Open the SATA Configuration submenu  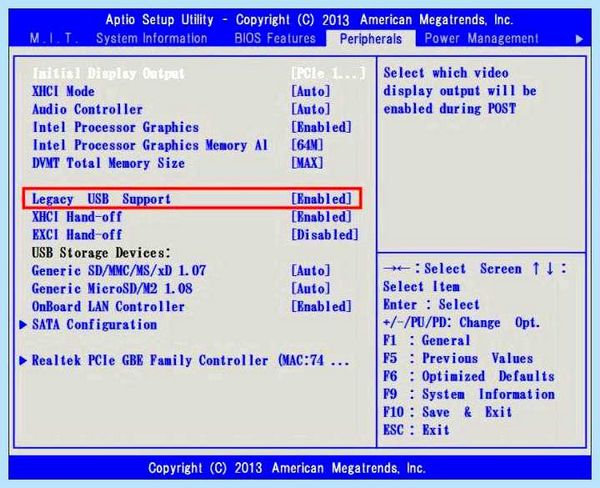coord(95,325)
